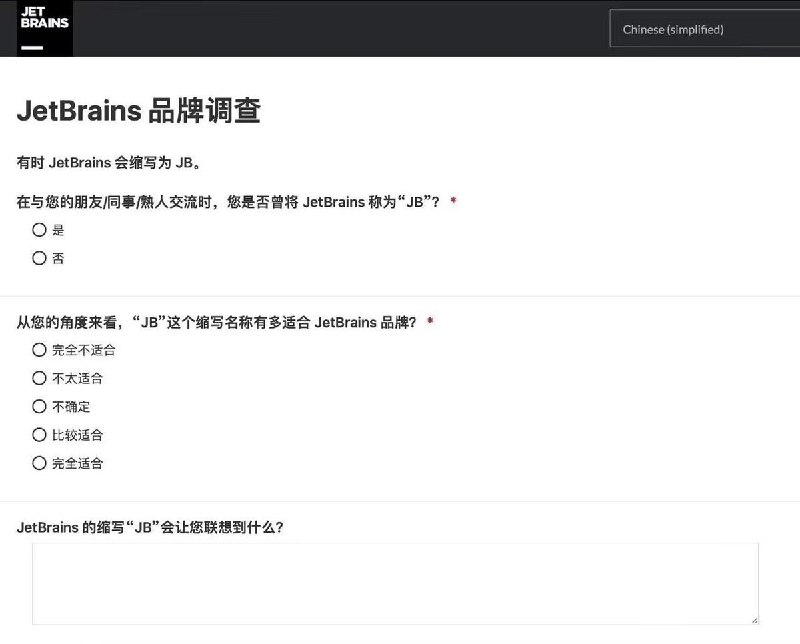
Task: Select the 是 radio option
Action: point(39,230)
